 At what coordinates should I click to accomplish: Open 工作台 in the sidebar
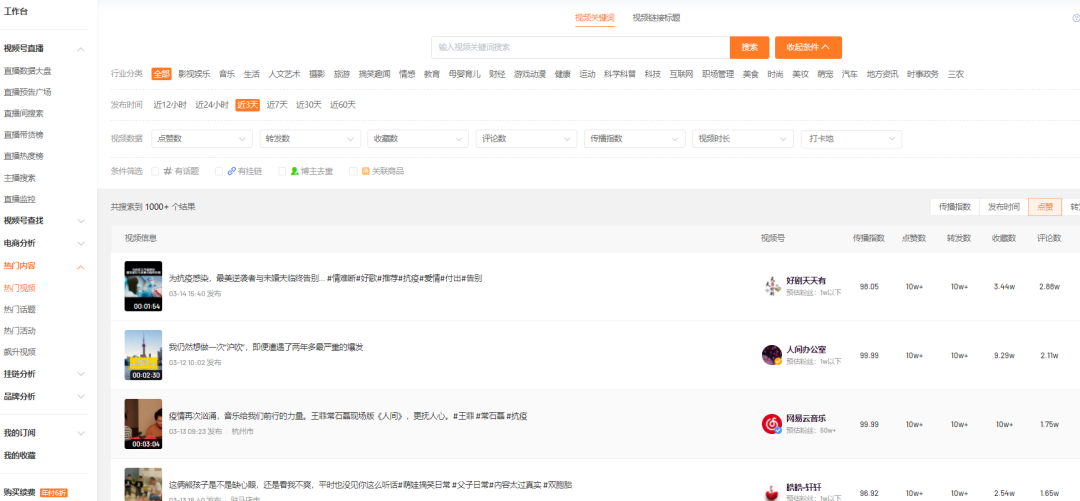click(x=16, y=12)
